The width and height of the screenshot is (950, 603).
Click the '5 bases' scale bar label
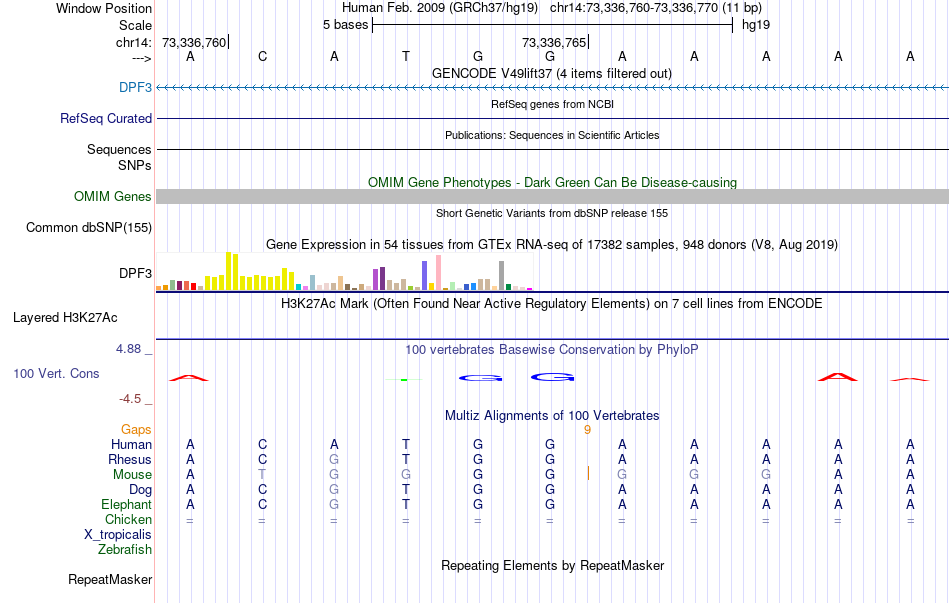coord(345,25)
